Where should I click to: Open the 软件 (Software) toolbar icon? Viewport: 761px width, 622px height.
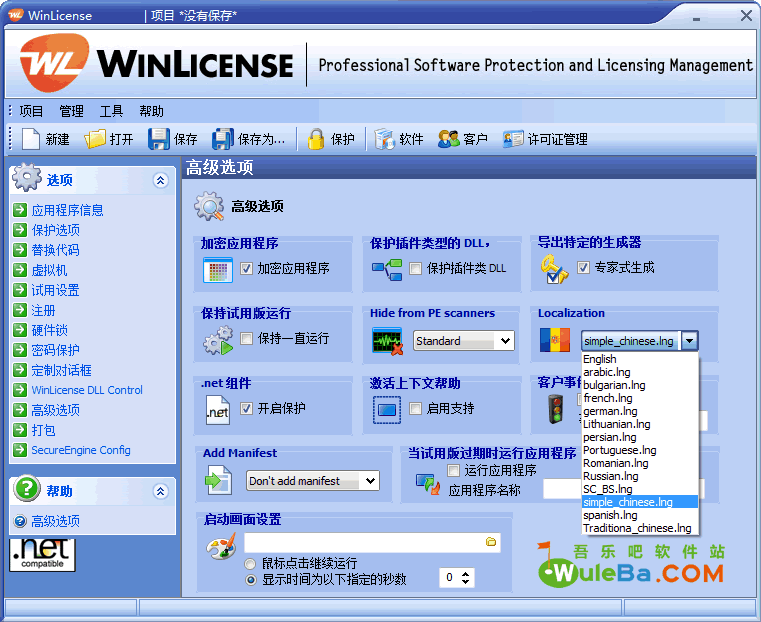tap(384, 139)
